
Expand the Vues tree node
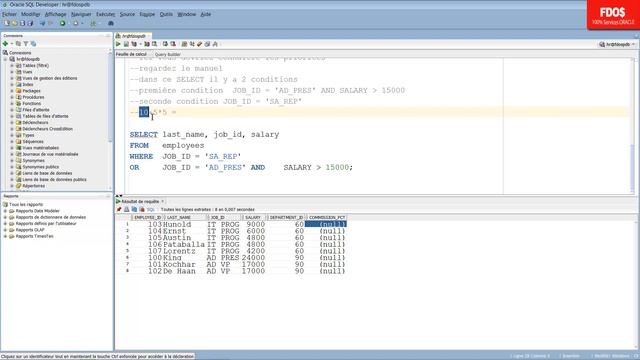[12, 72]
